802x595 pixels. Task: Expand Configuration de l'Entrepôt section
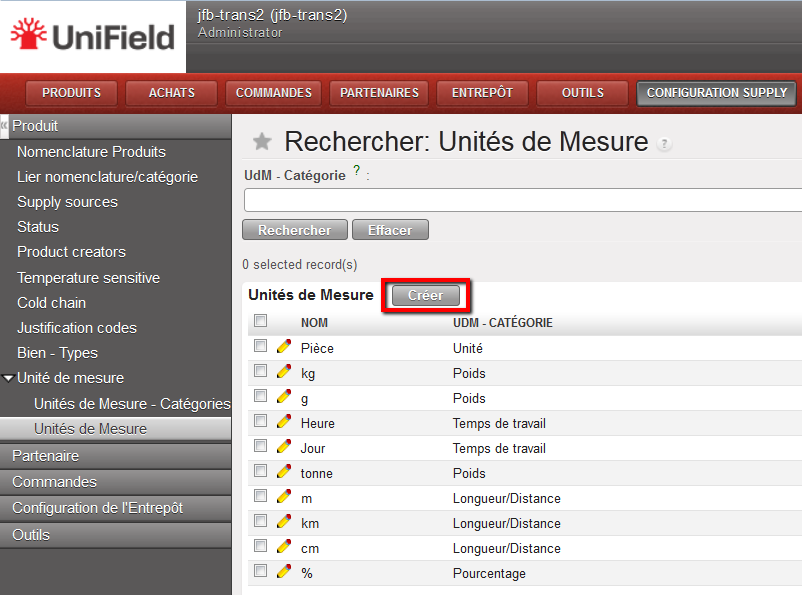116,508
